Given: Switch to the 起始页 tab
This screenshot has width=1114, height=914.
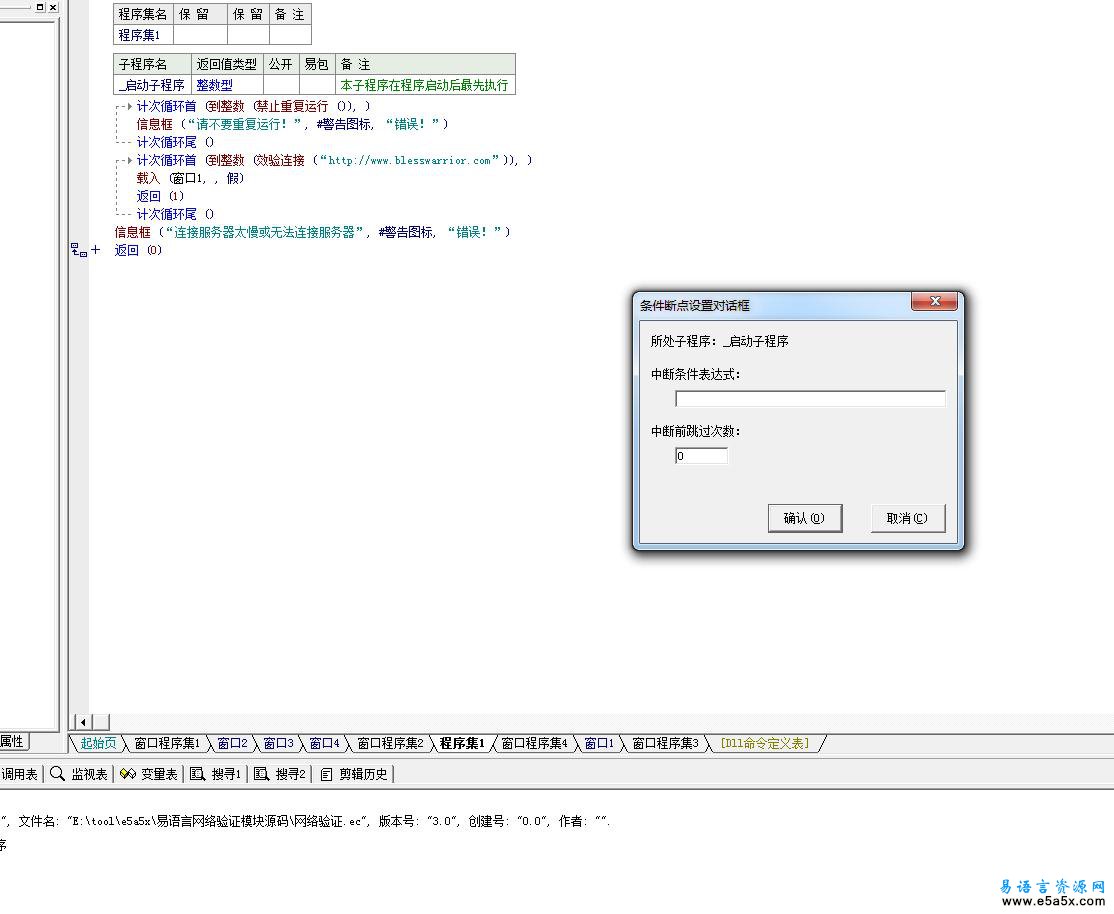Looking at the screenshot, I should tap(98, 743).
